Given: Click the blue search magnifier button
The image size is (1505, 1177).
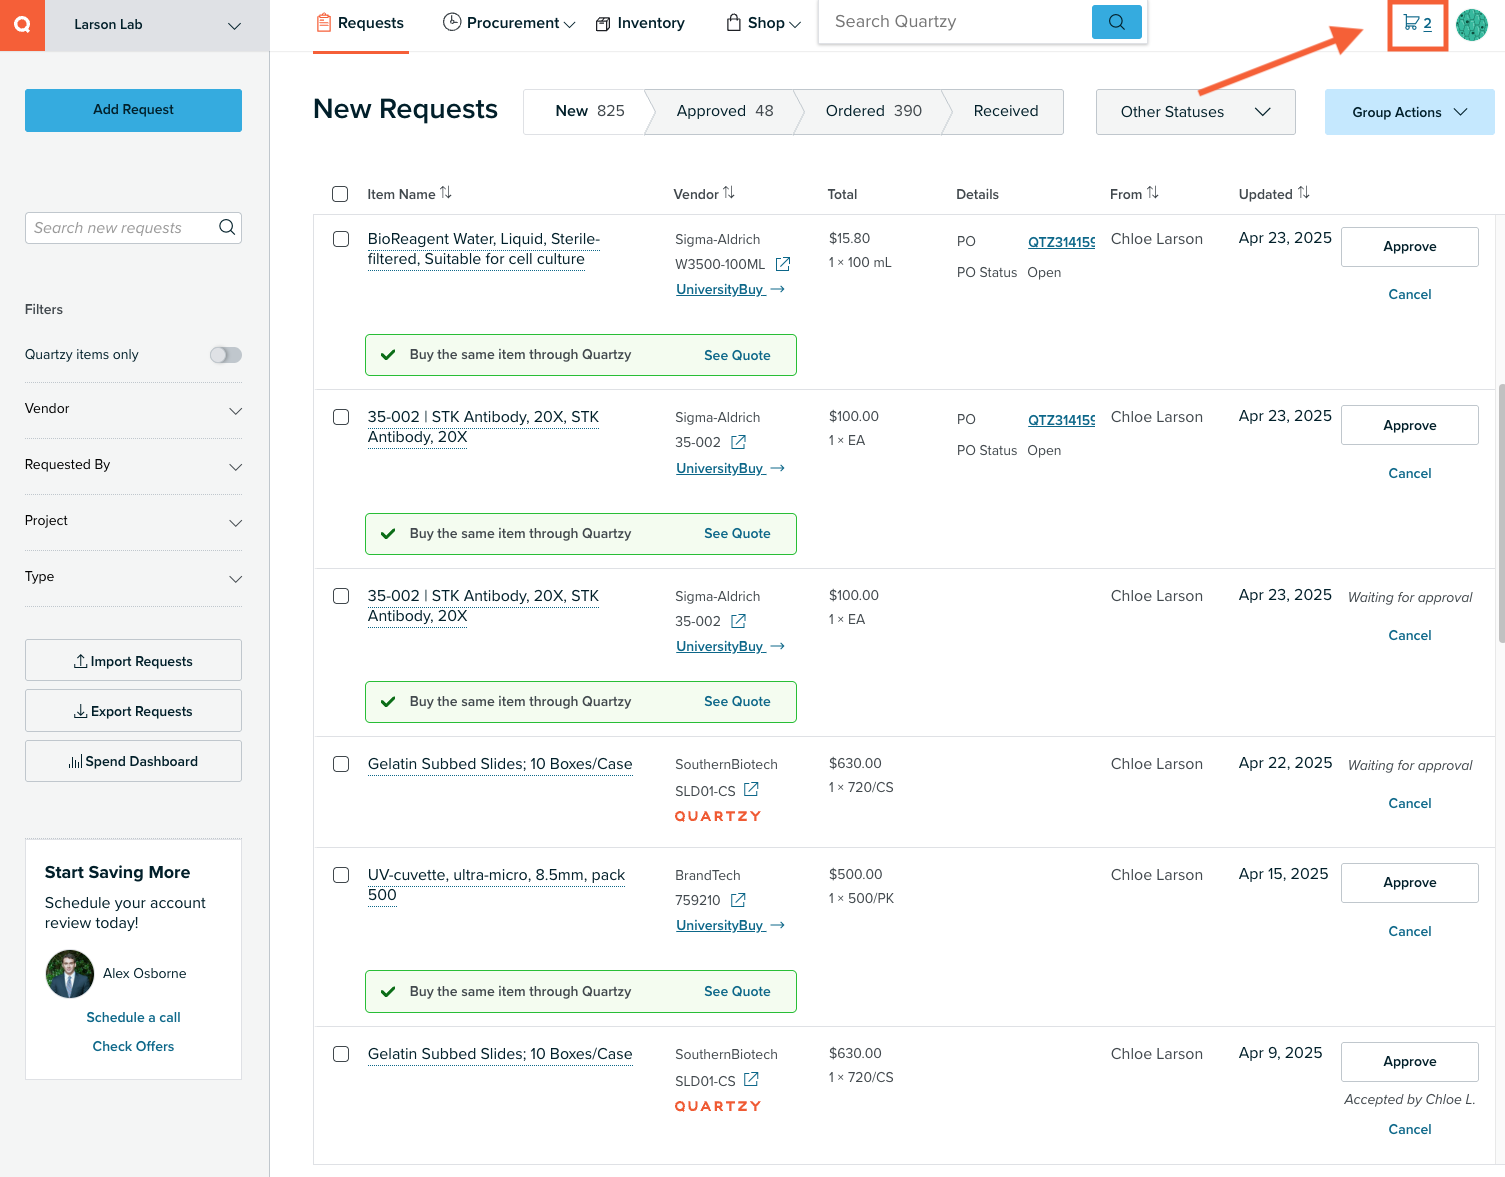Looking at the screenshot, I should (x=1116, y=22).
